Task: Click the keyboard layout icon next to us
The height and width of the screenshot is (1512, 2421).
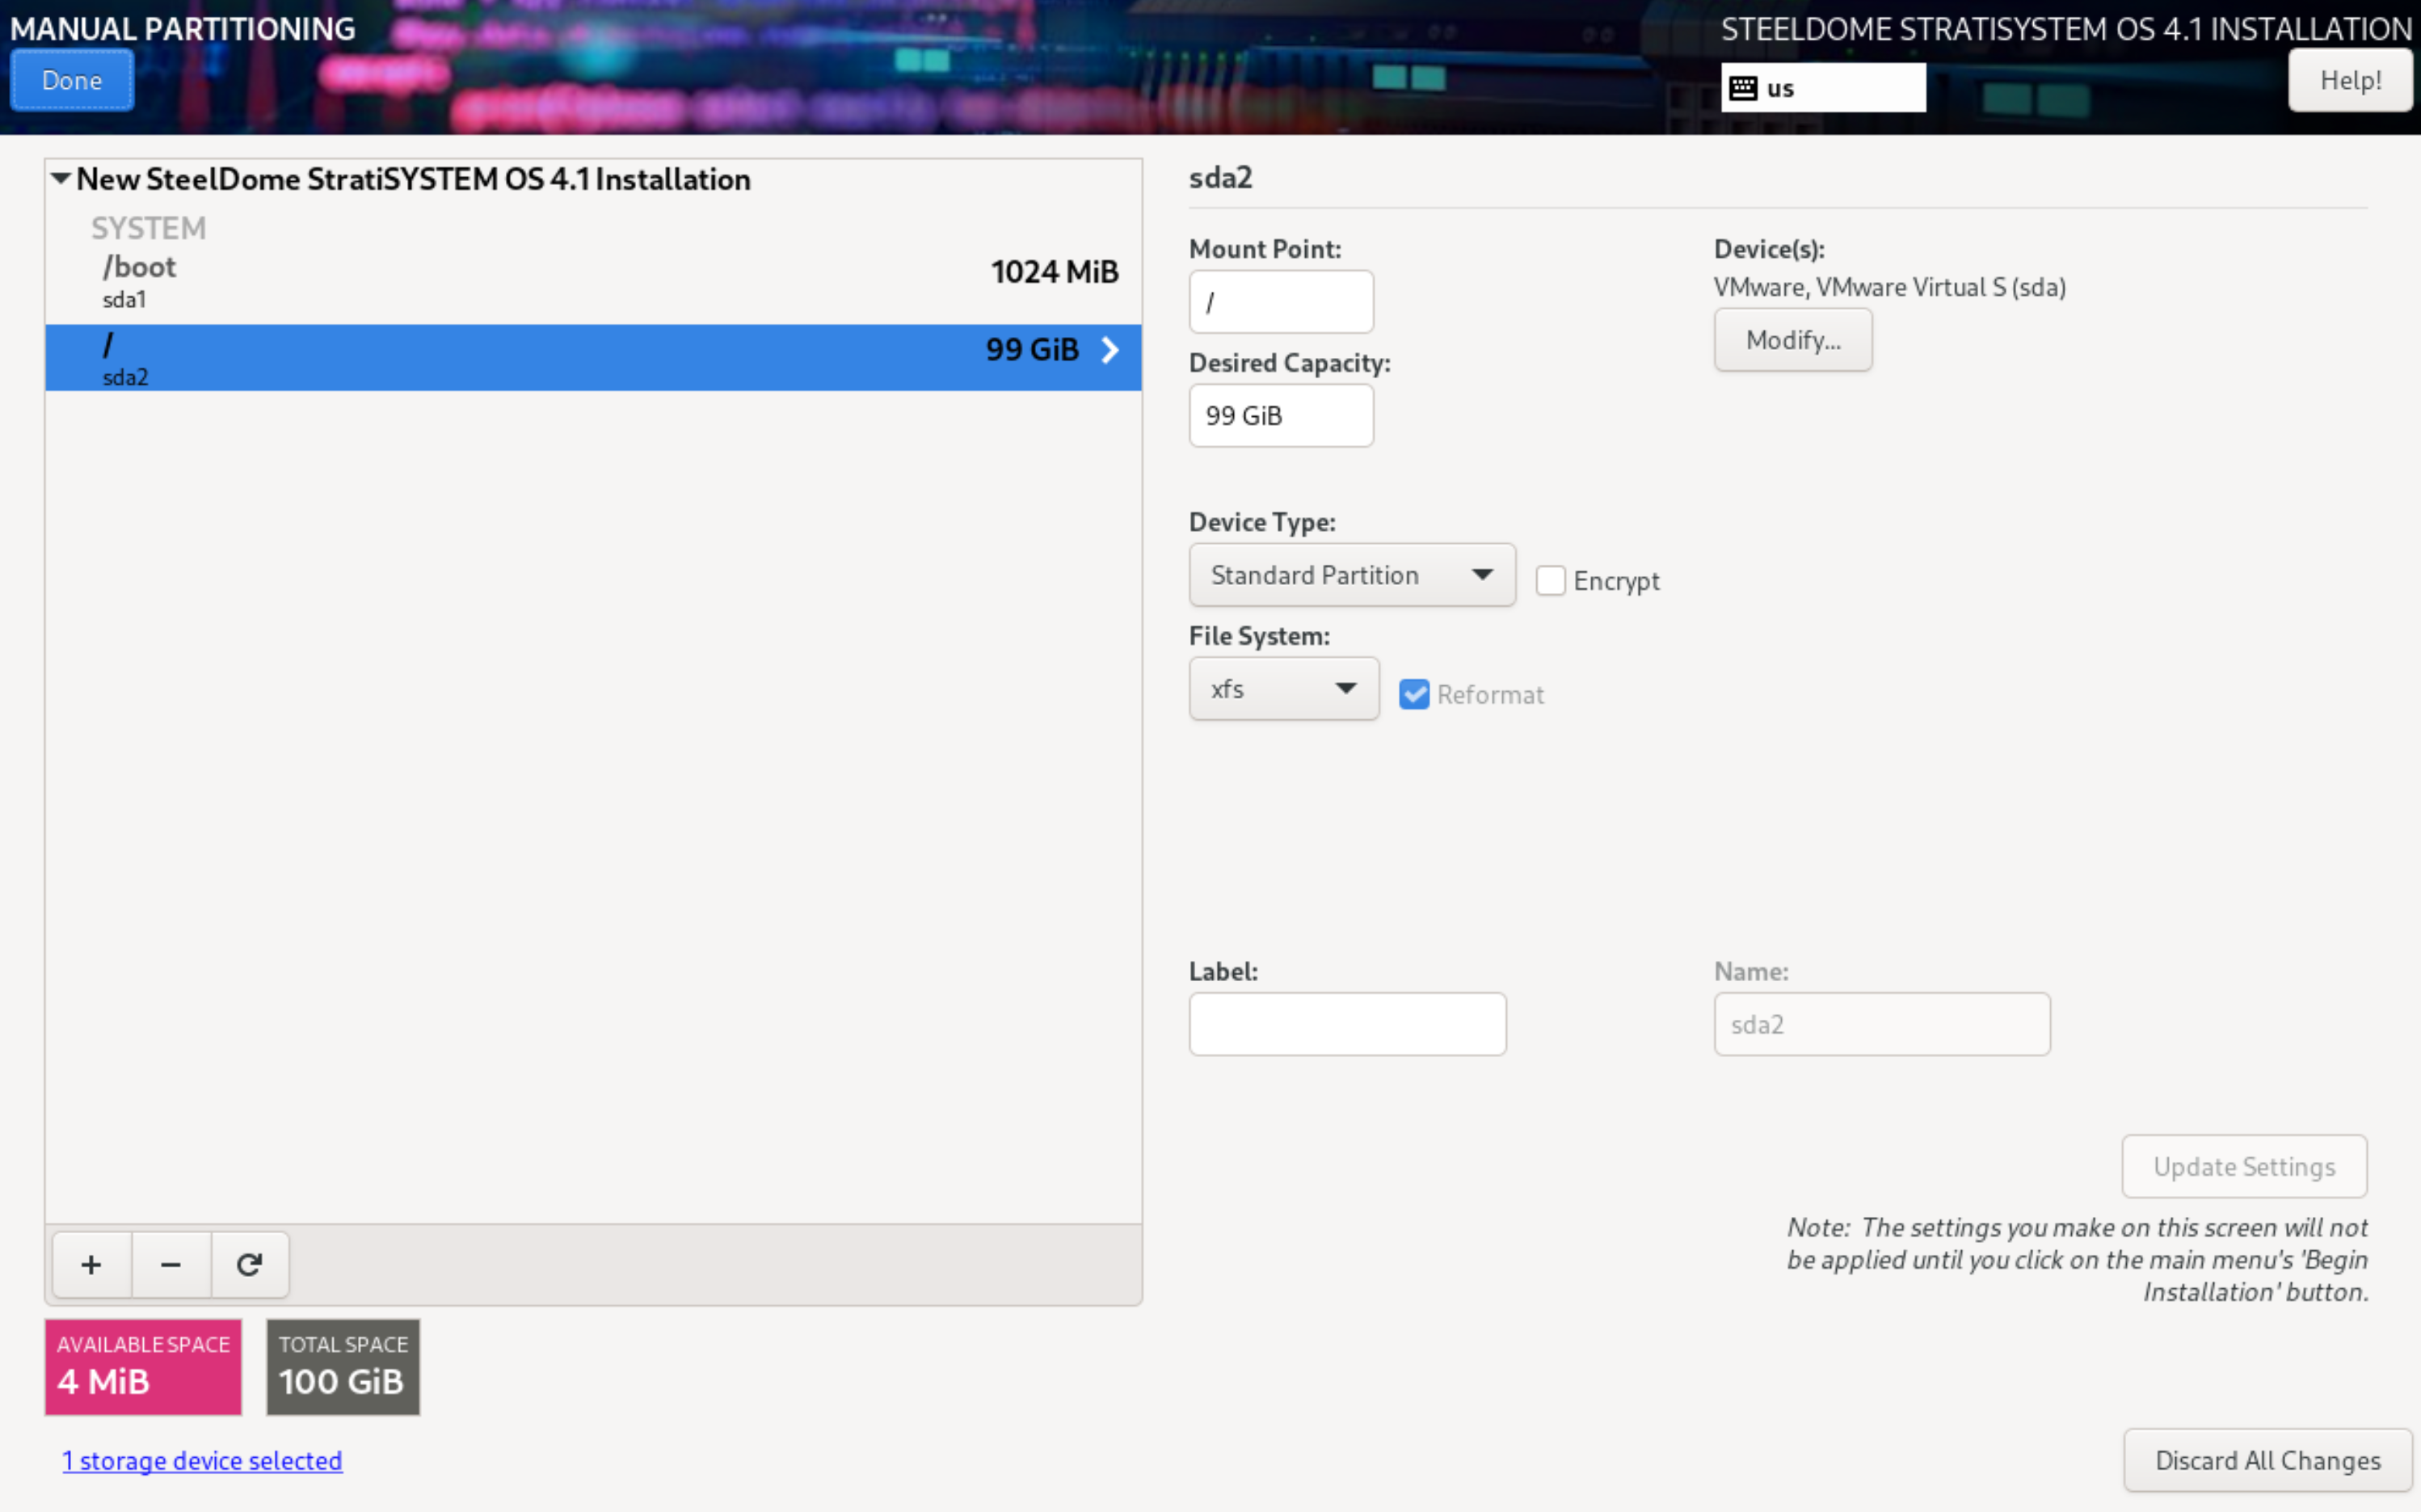Action: pos(1743,88)
